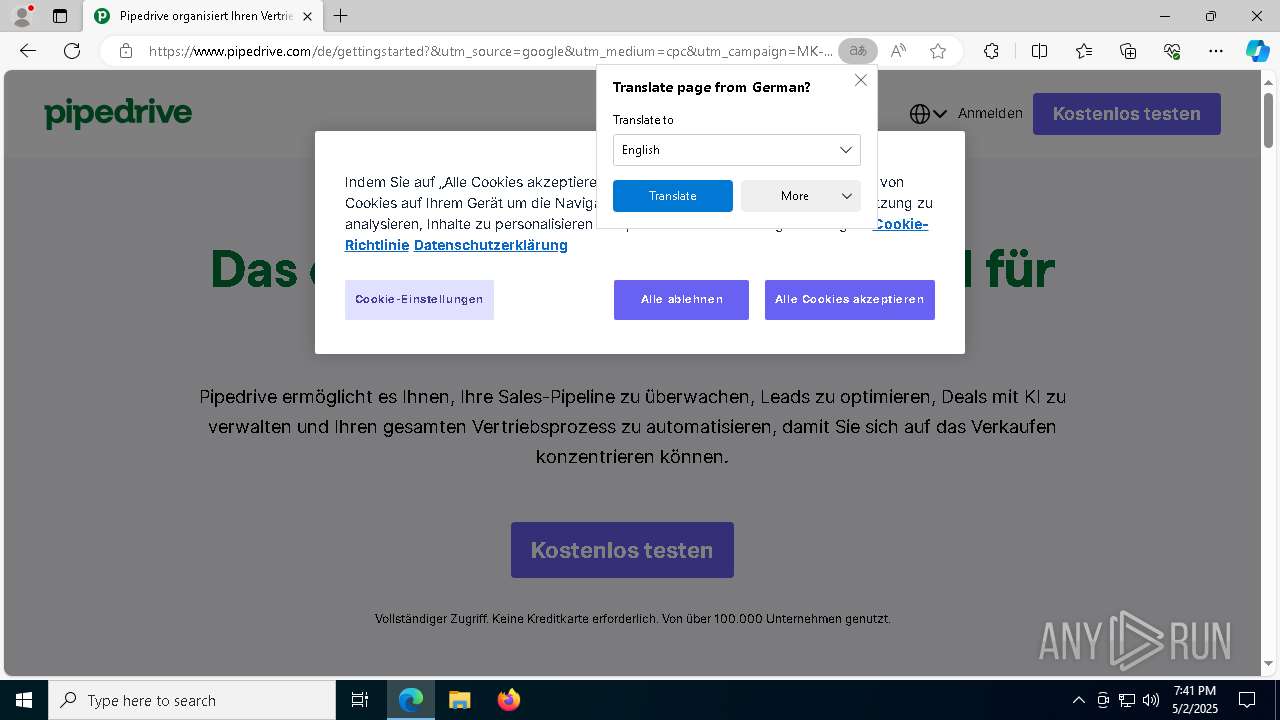Open the tab actions menu icon

[60, 16]
